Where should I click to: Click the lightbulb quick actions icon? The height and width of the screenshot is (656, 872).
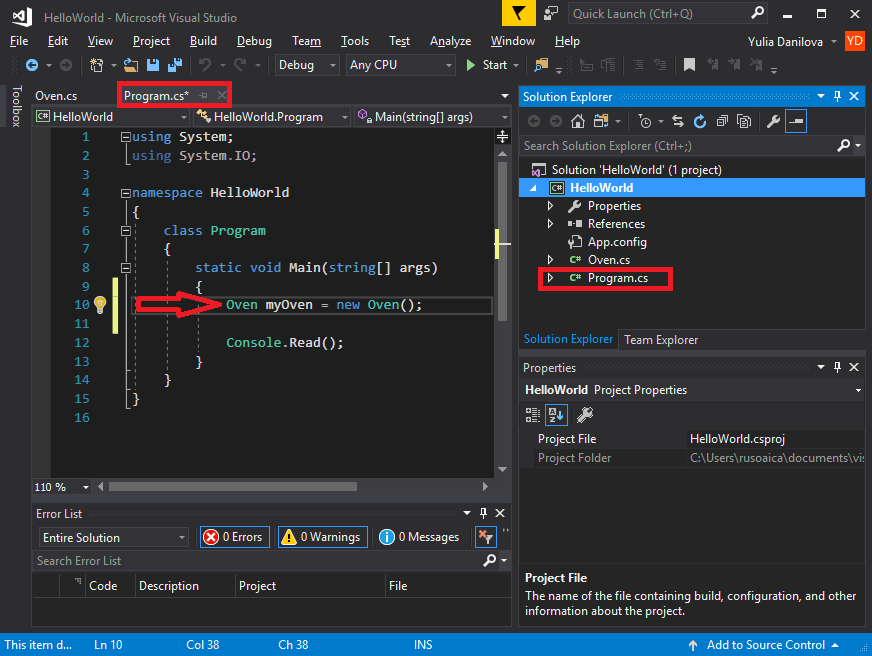tap(100, 305)
